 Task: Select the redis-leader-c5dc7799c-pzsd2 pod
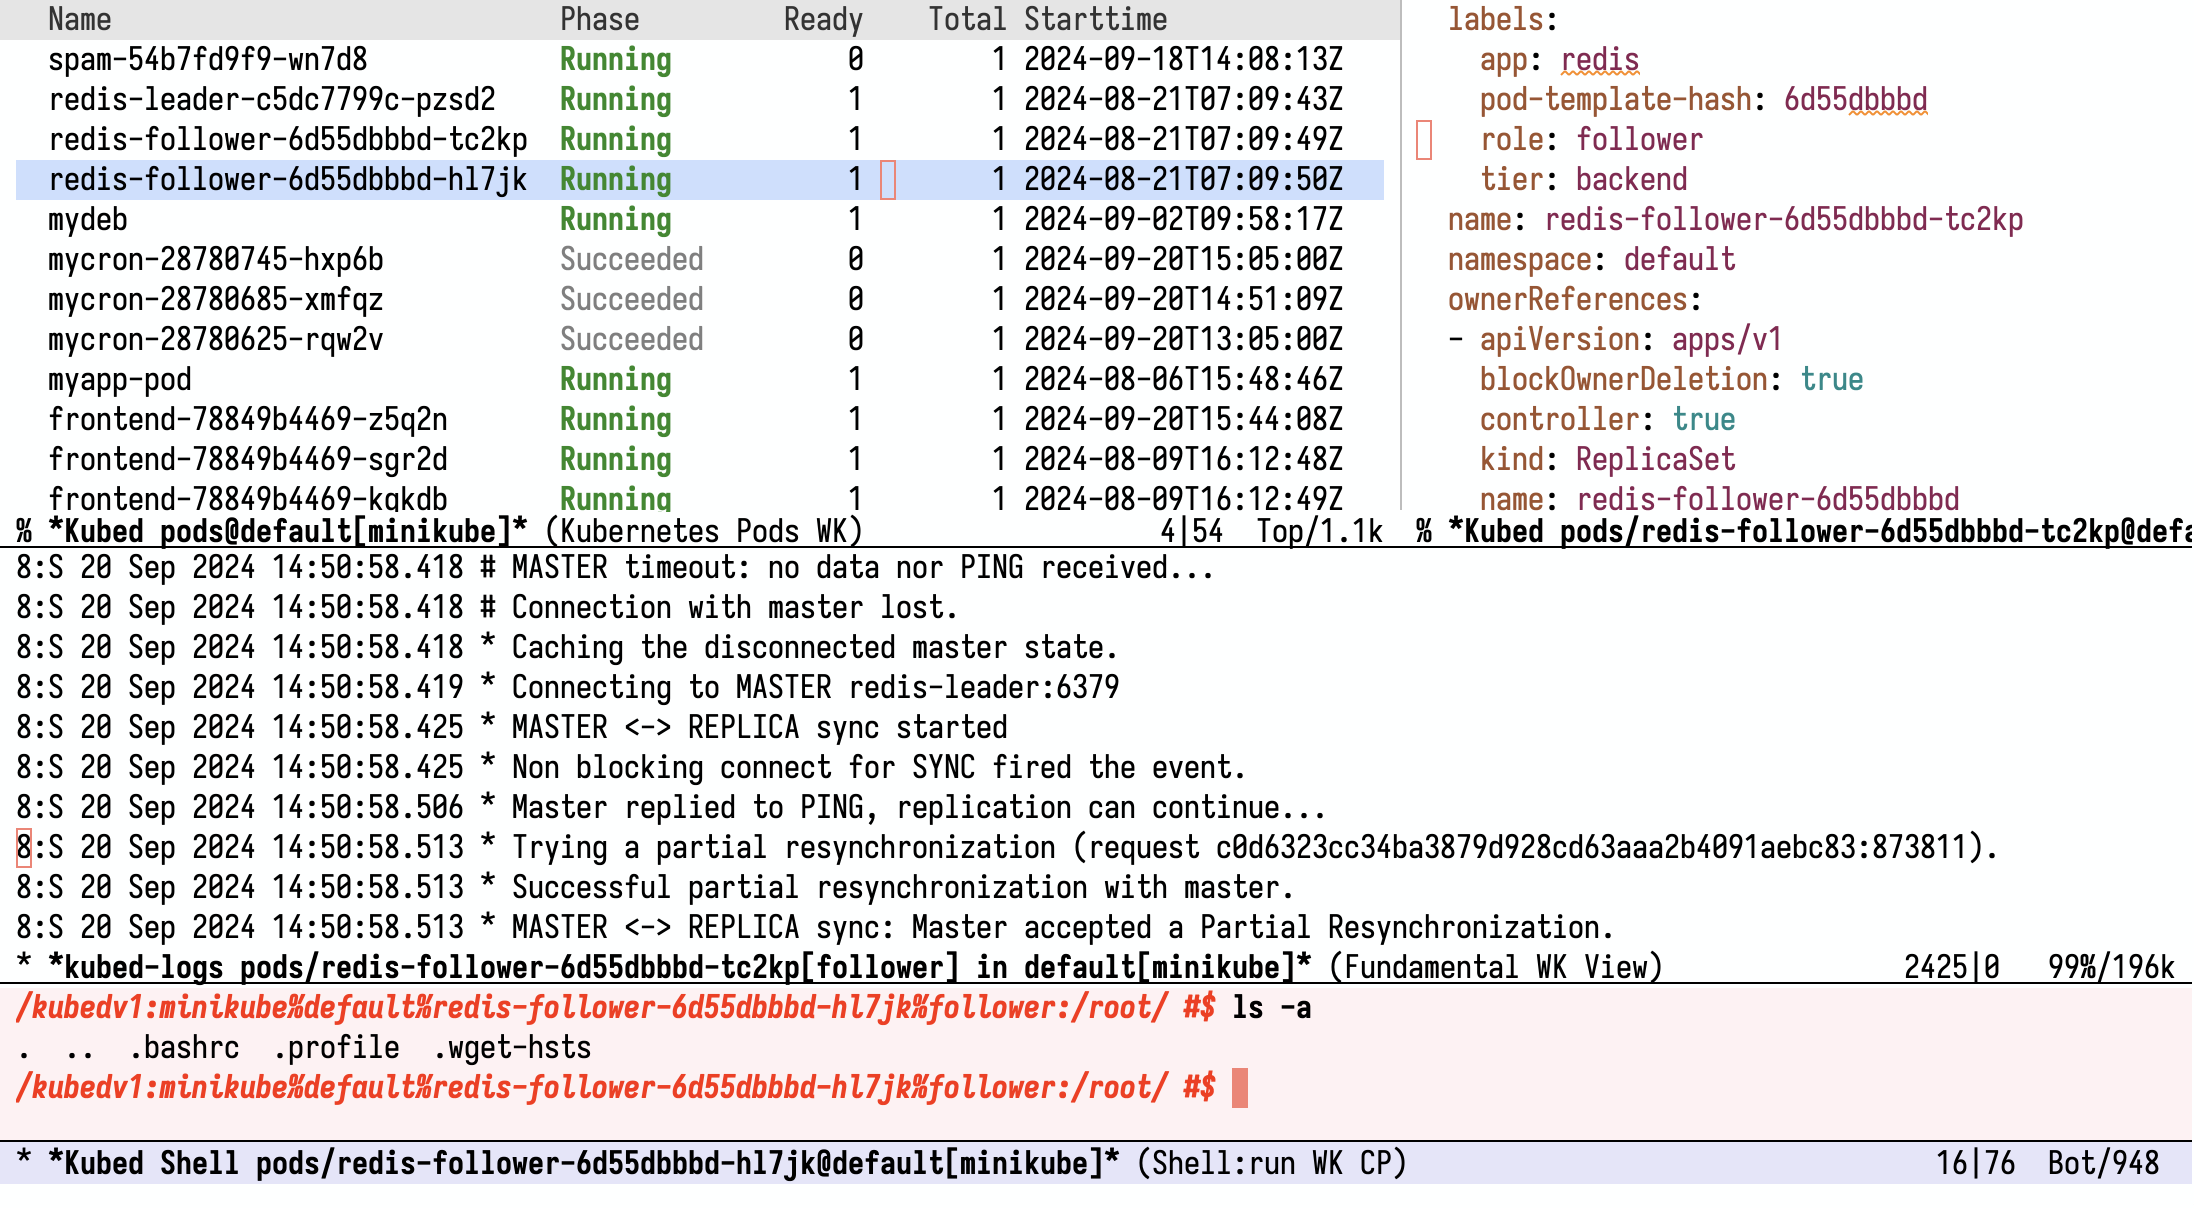[270, 99]
